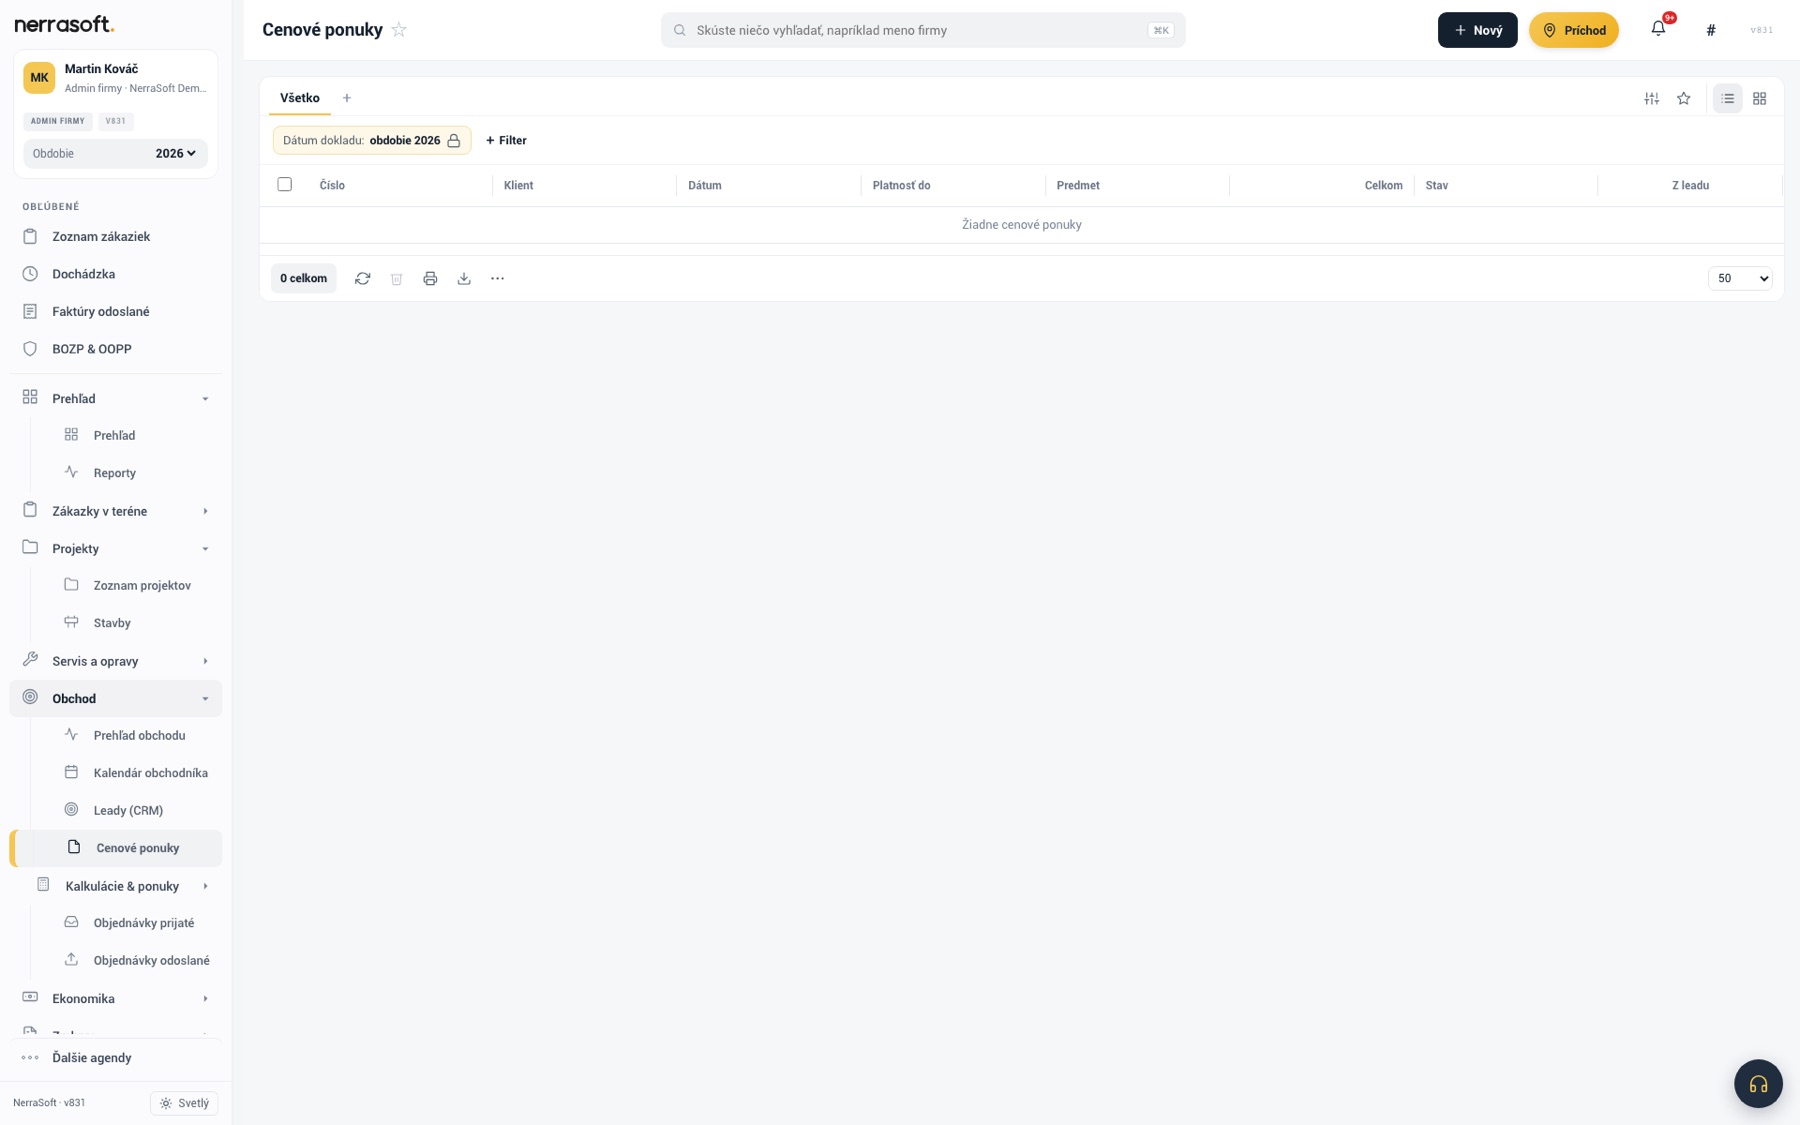Image resolution: width=1800 pixels, height=1125 pixels.
Task: Open column settings sliders icon
Action: tap(1652, 98)
